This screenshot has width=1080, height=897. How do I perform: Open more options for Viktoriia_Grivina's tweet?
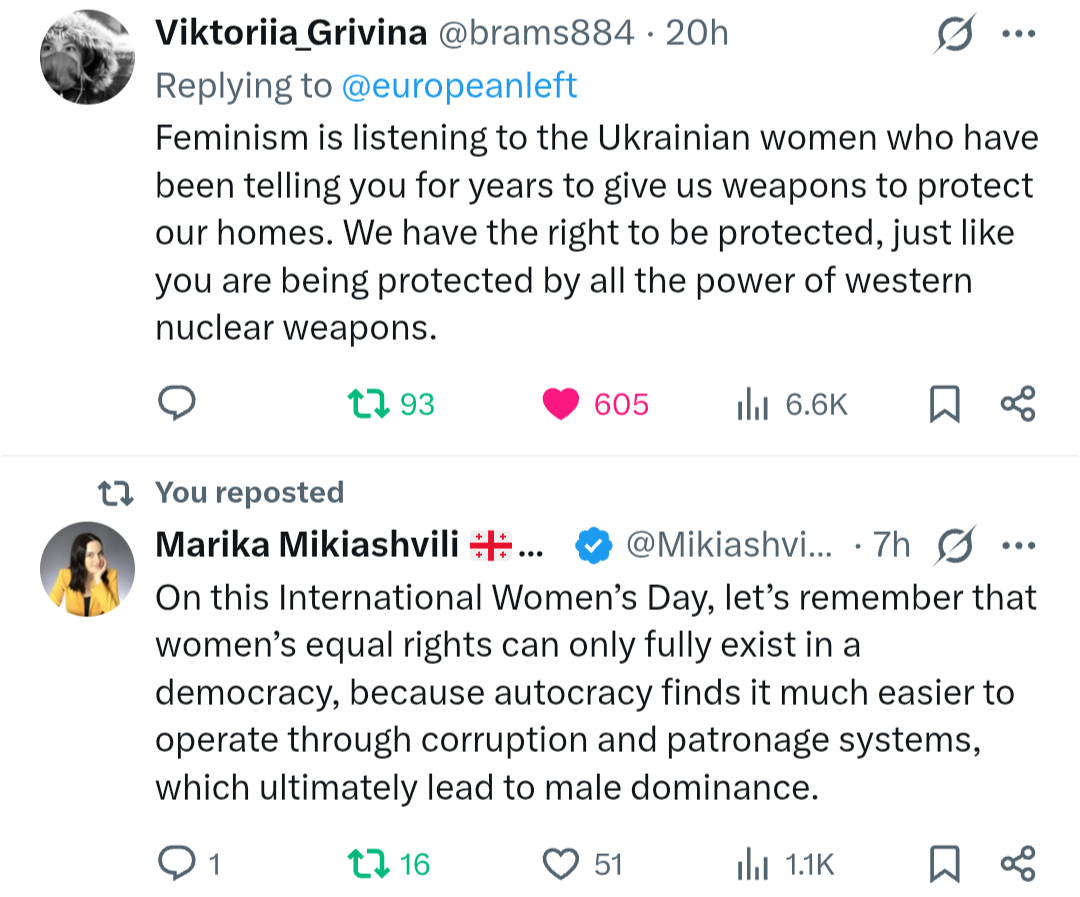1018,34
